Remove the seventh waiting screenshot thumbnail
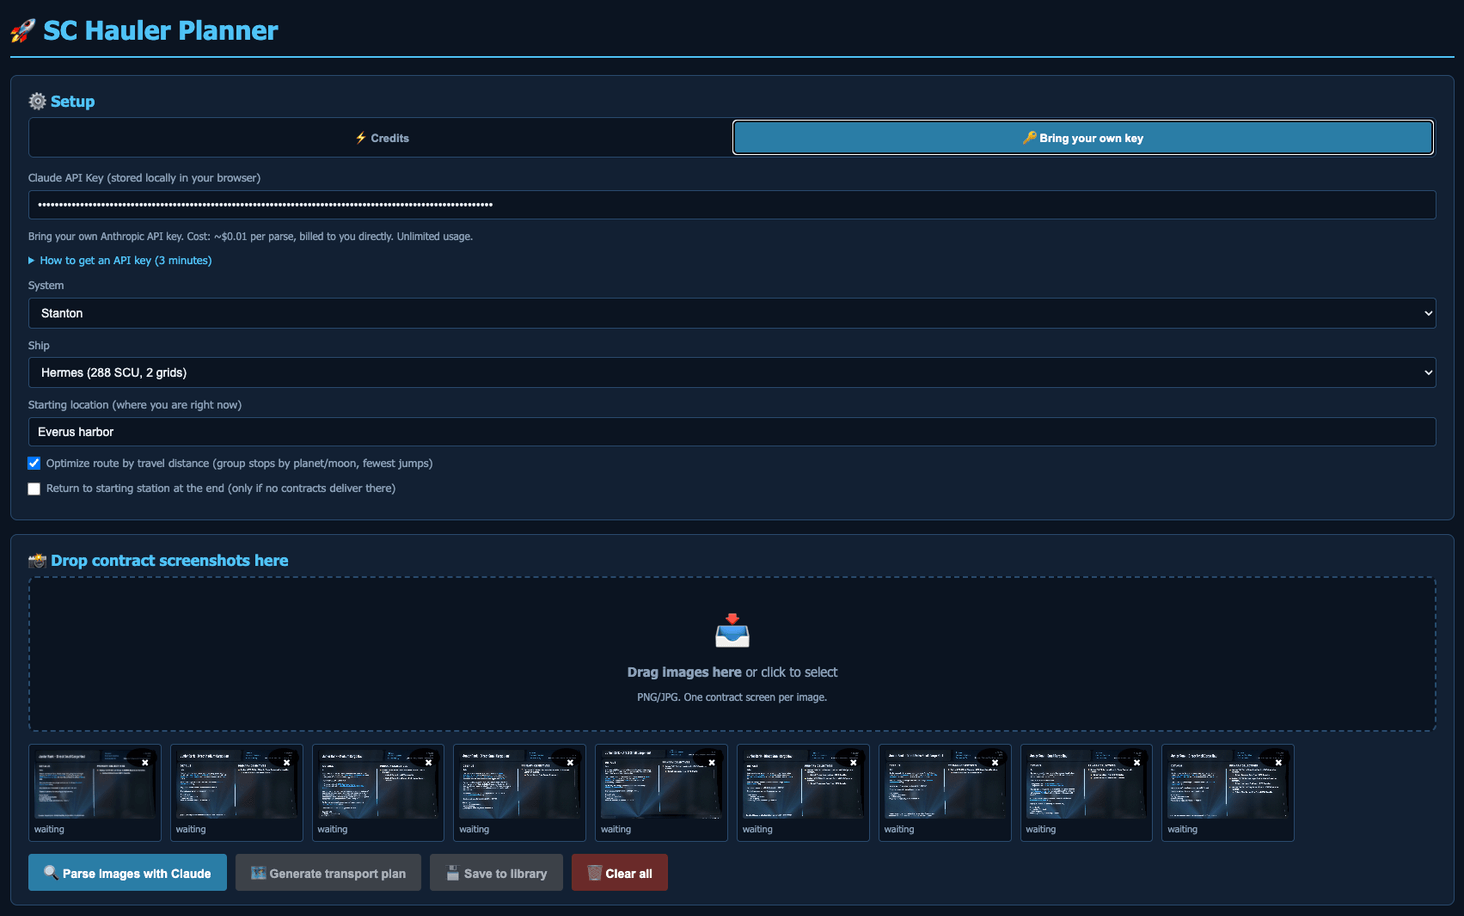 995,763
